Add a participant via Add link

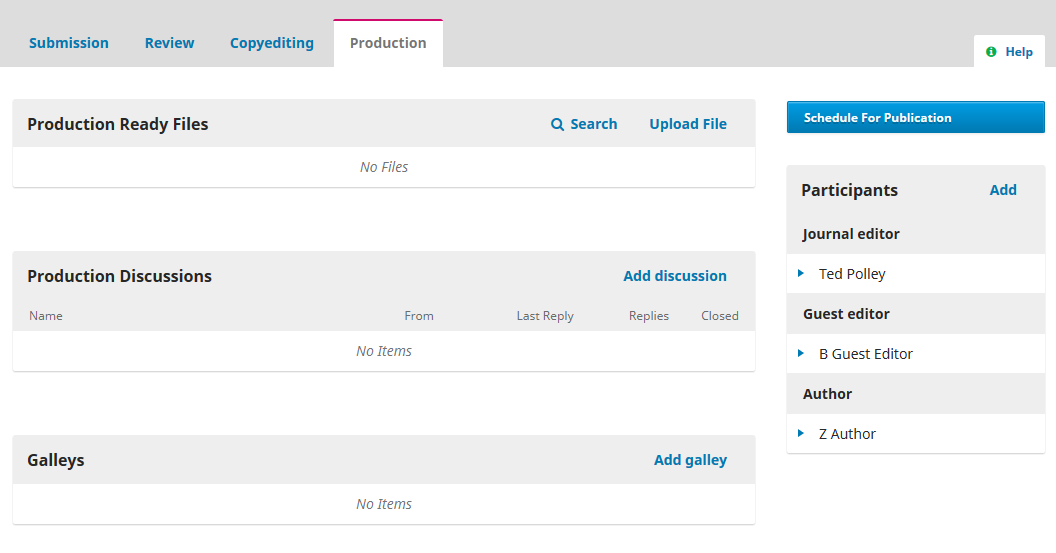pyautogui.click(x=1003, y=190)
